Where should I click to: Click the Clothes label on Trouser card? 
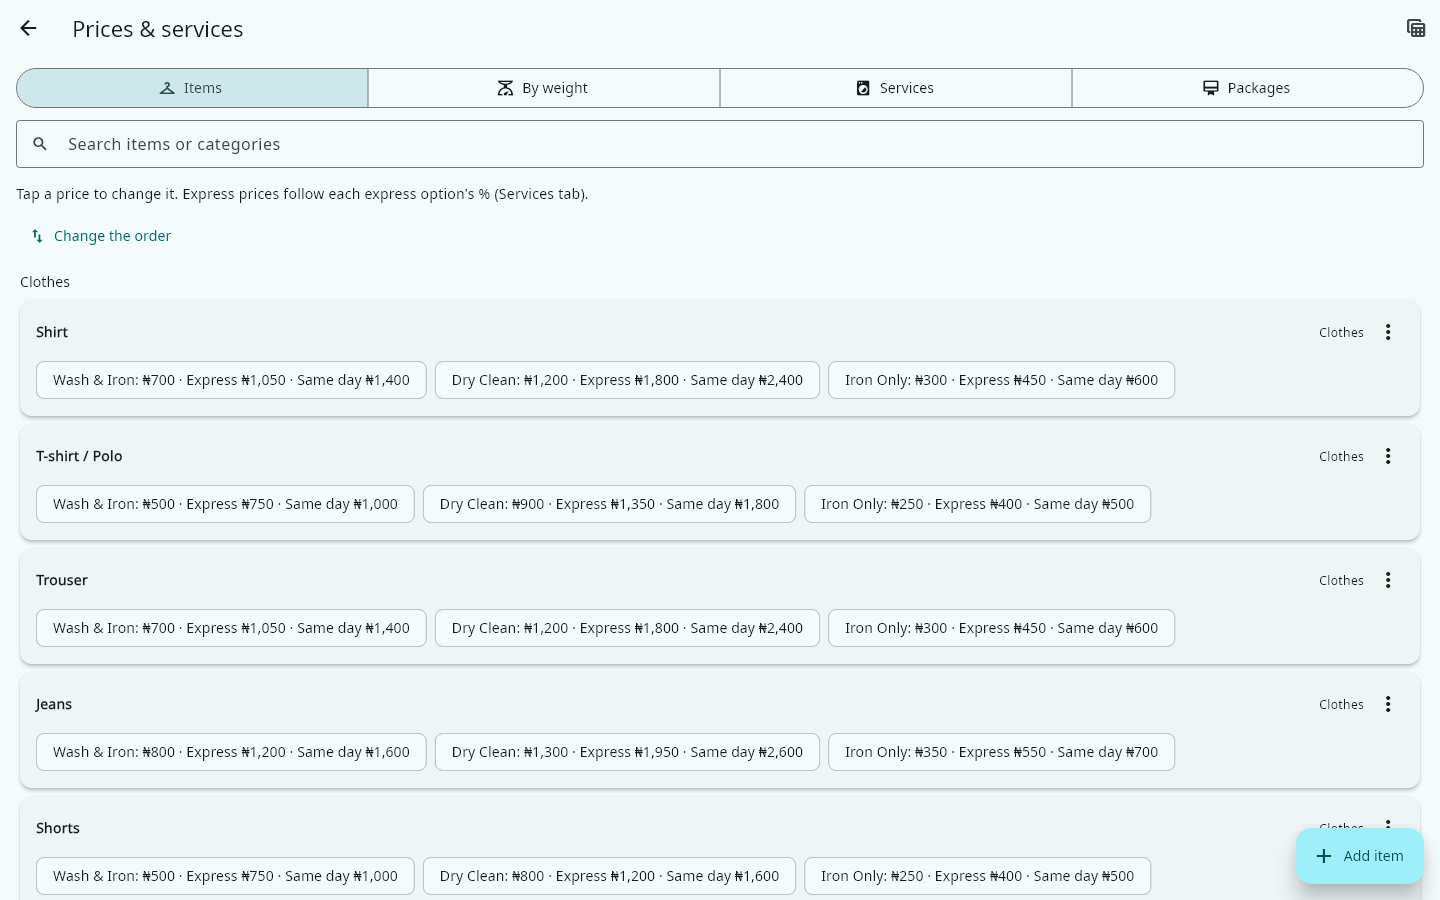[x=1341, y=580]
